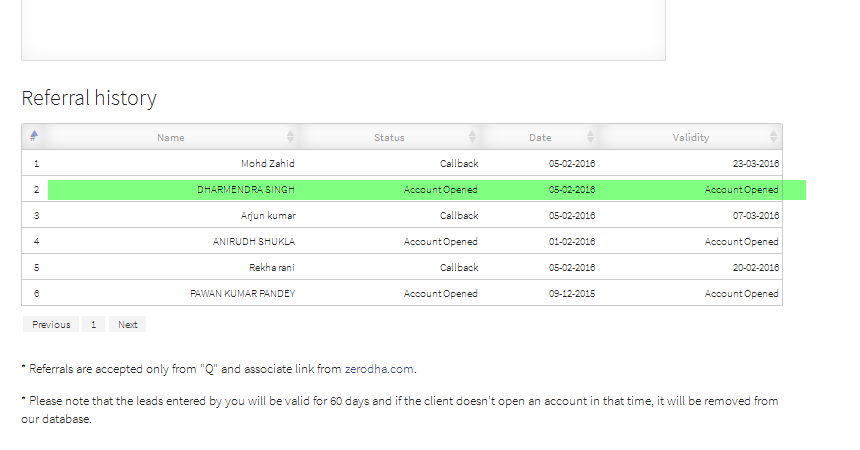Select page 1 in pagination

pos(94,324)
